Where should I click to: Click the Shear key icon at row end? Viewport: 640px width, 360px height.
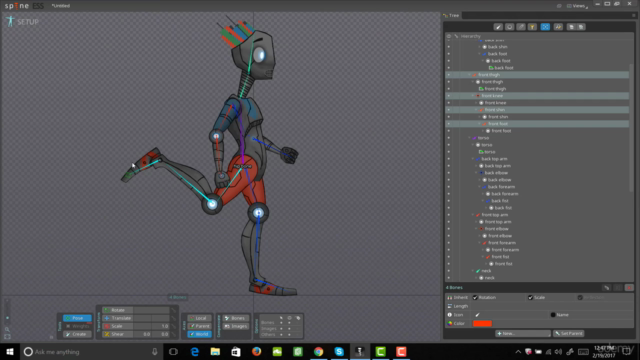[x=174, y=334]
